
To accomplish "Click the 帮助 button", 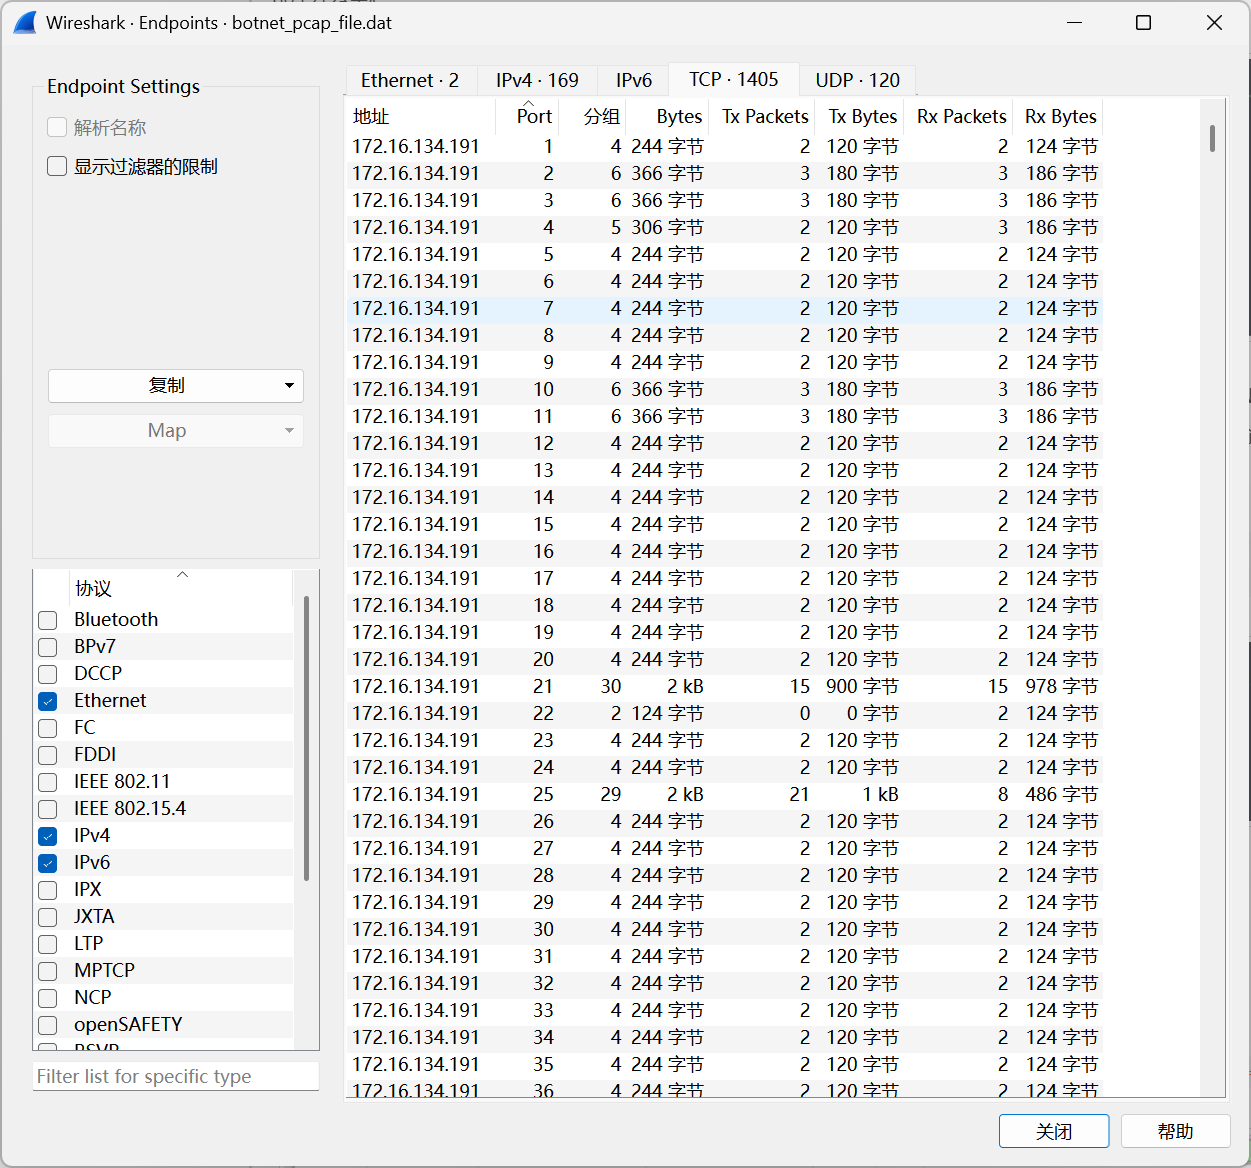I will pos(1175,1131).
